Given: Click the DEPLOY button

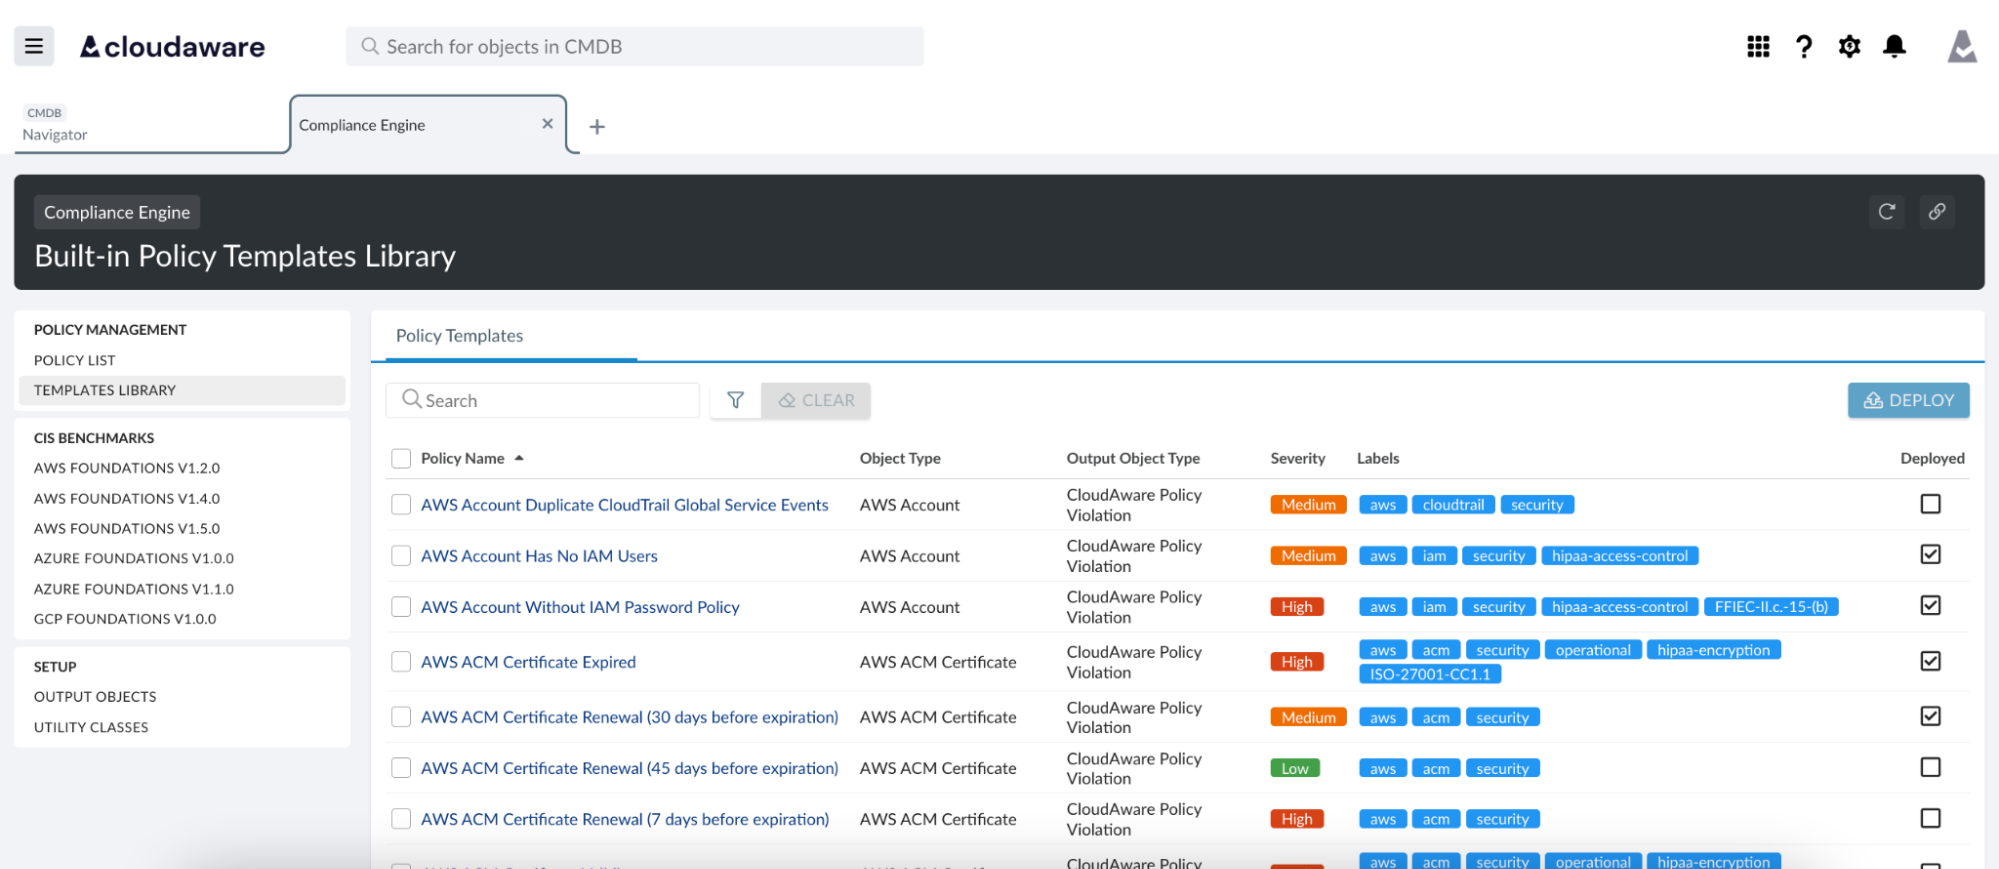Looking at the screenshot, I should (x=1908, y=400).
